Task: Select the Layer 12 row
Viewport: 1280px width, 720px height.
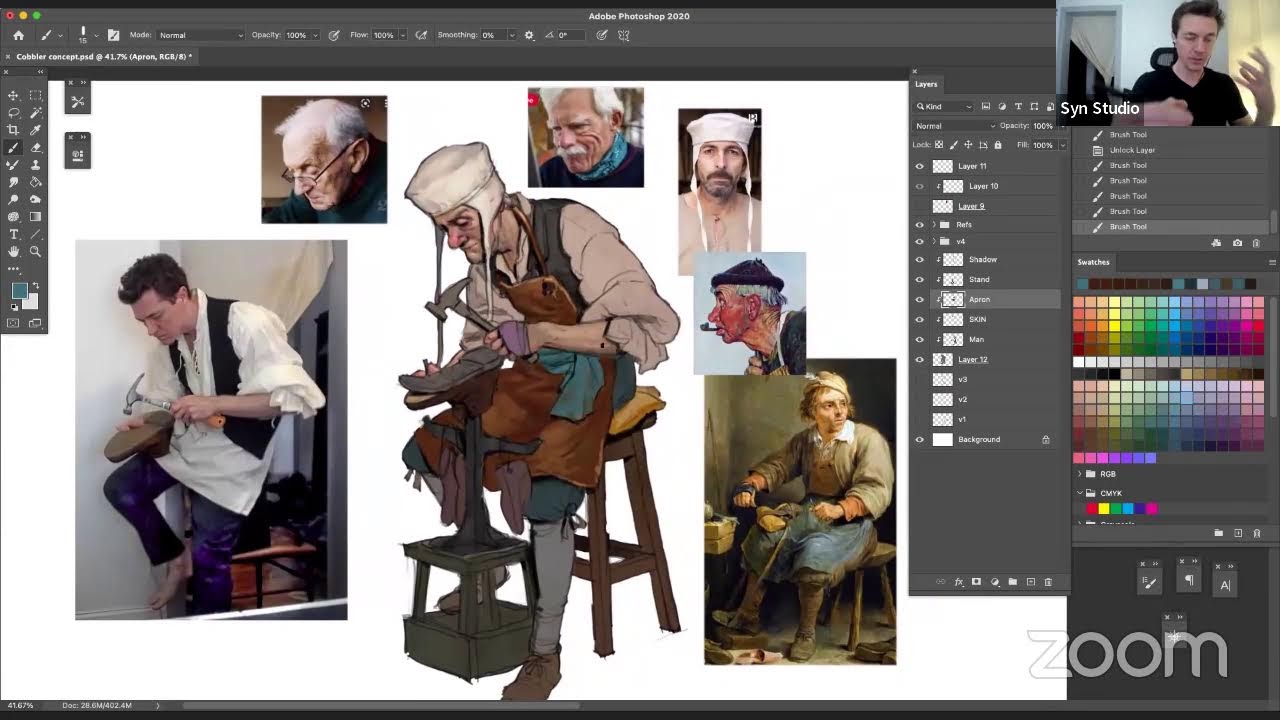Action: (x=985, y=359)
